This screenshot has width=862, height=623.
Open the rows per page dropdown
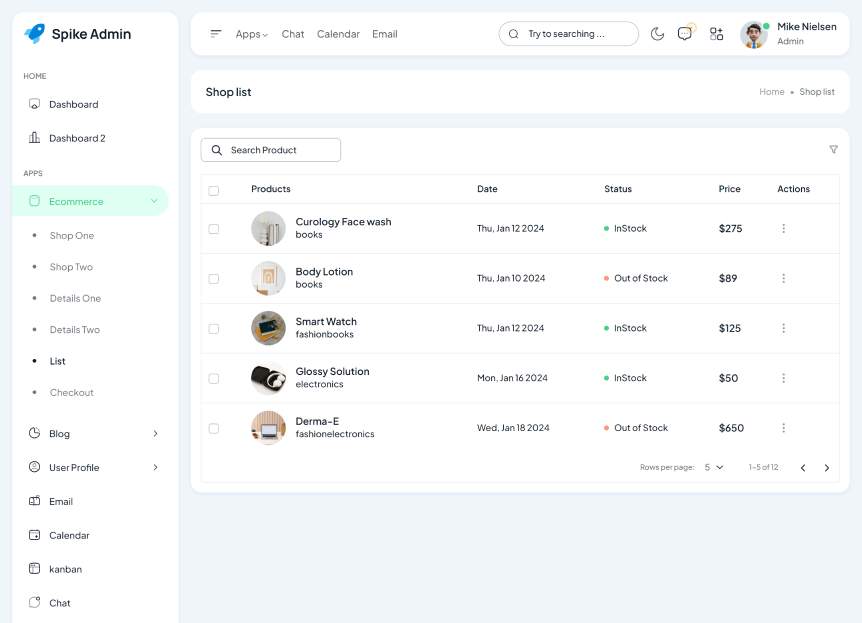713,468
